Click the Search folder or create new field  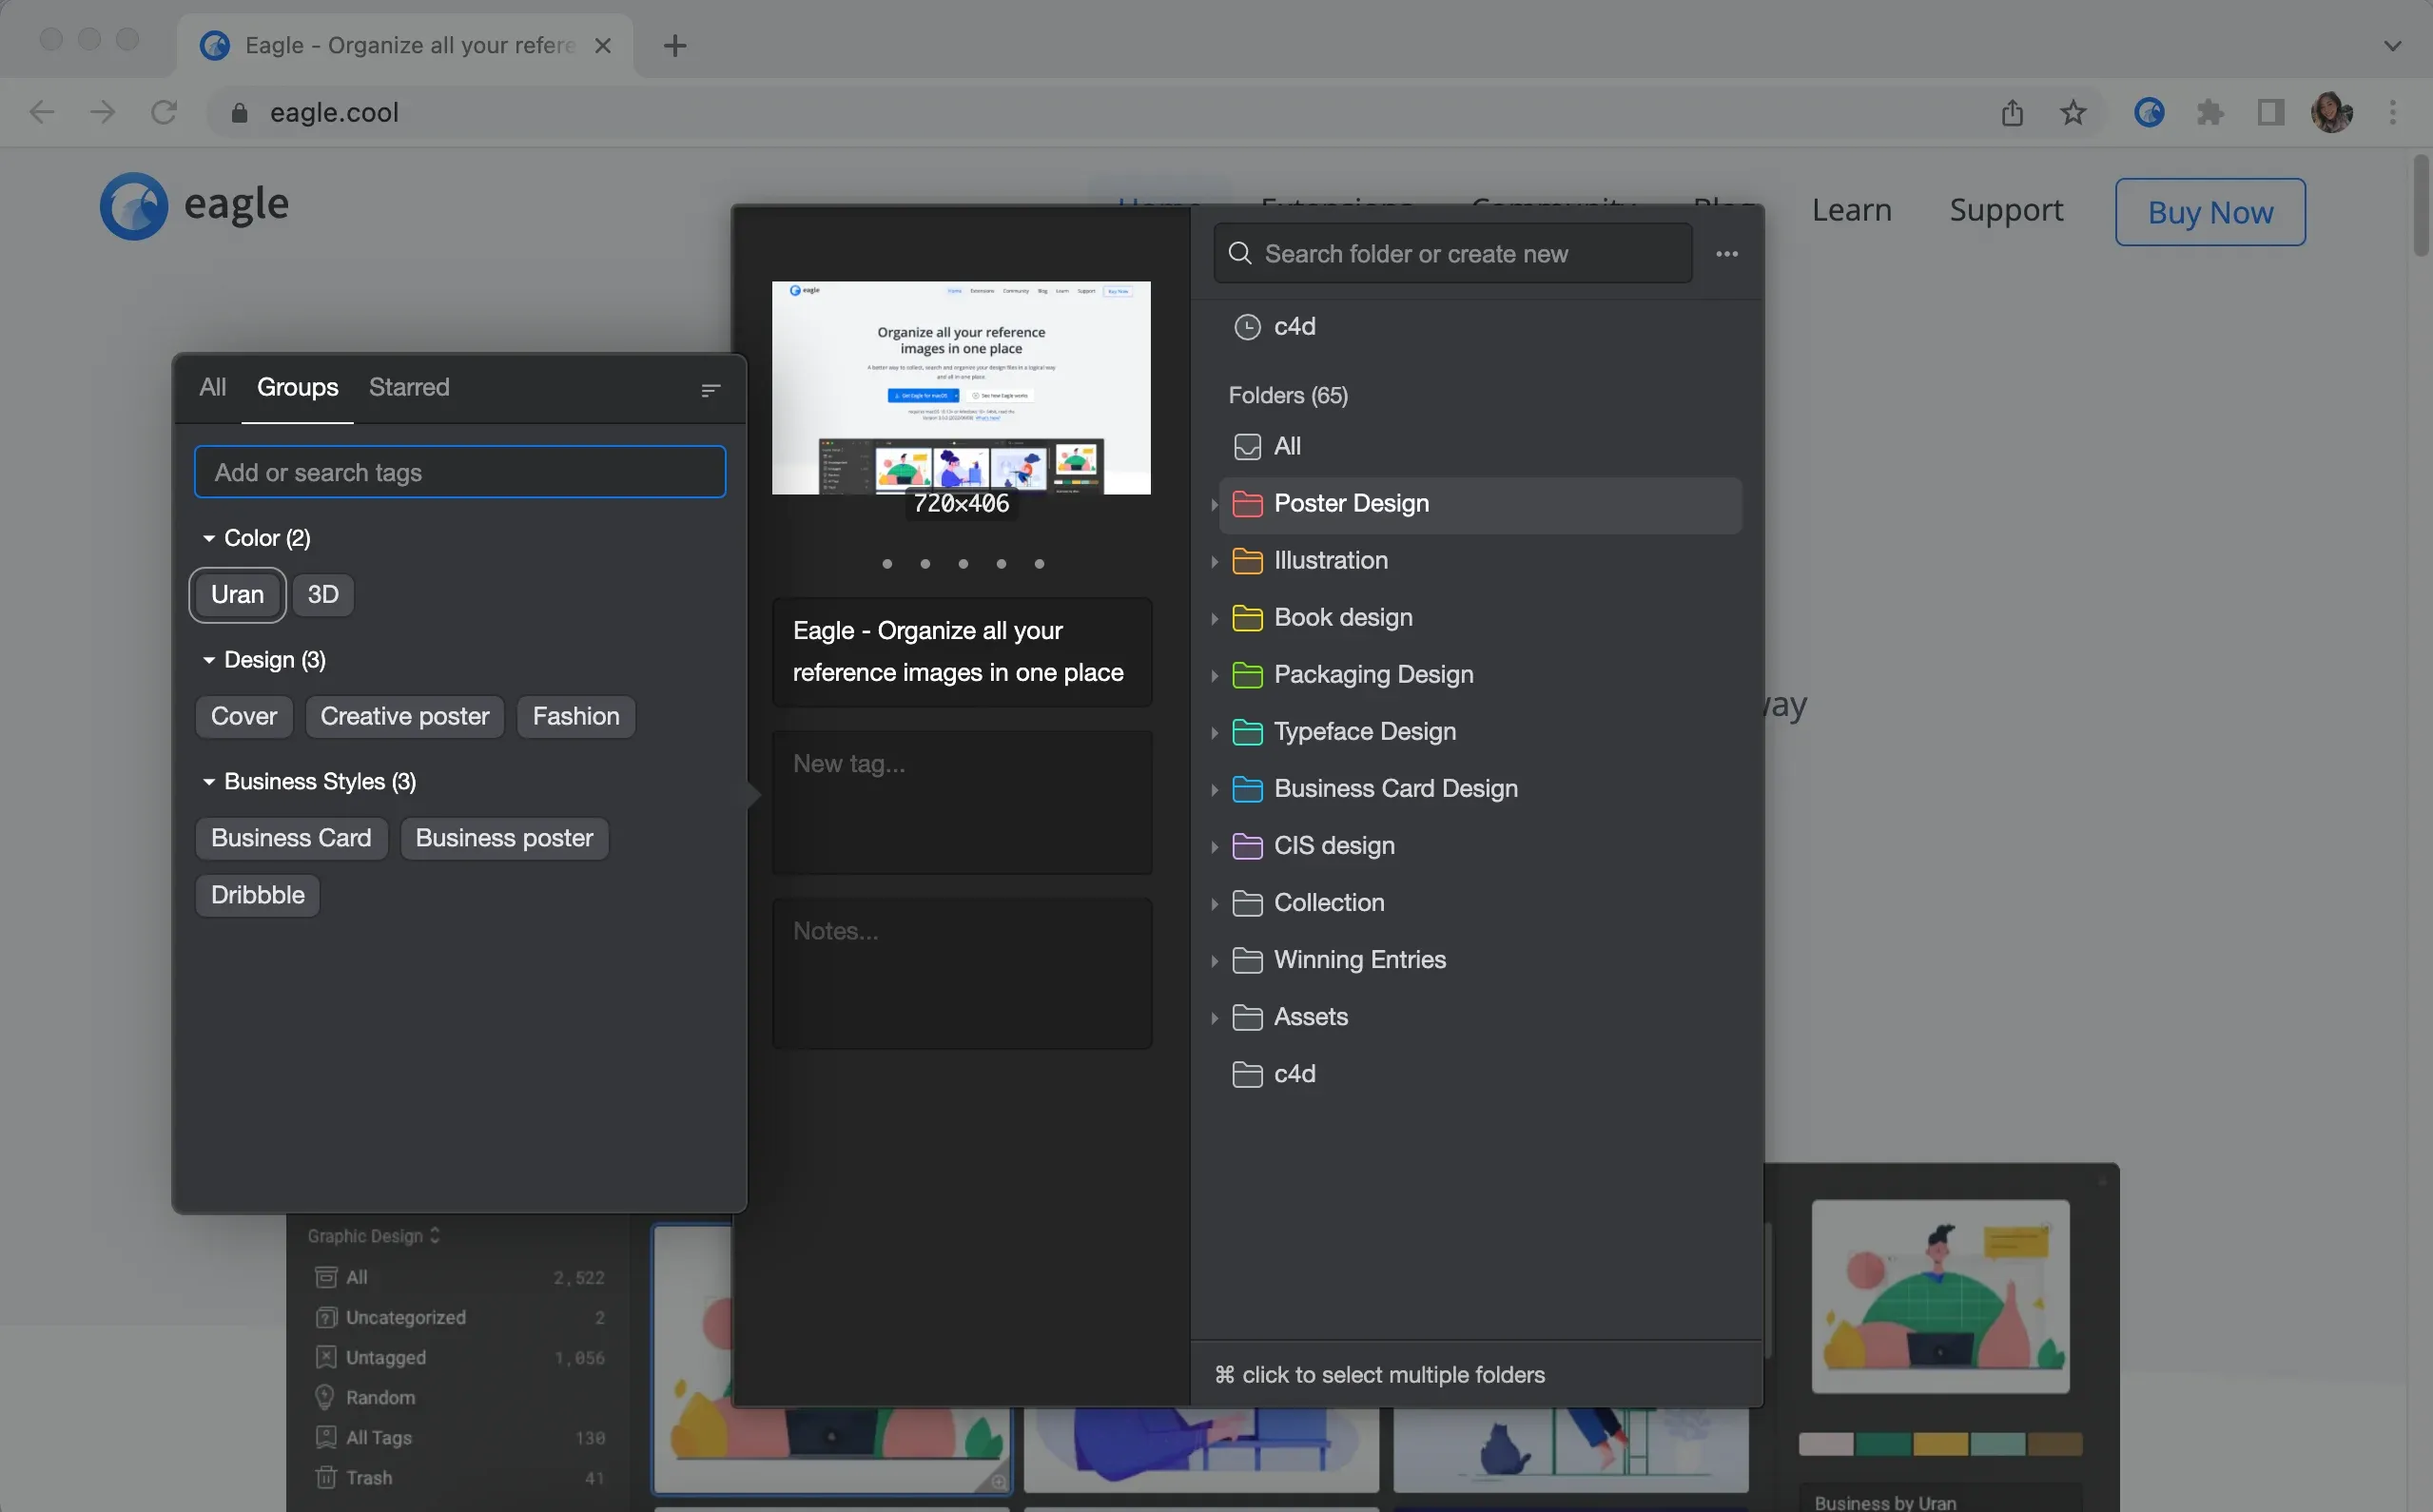point(1452,254)
